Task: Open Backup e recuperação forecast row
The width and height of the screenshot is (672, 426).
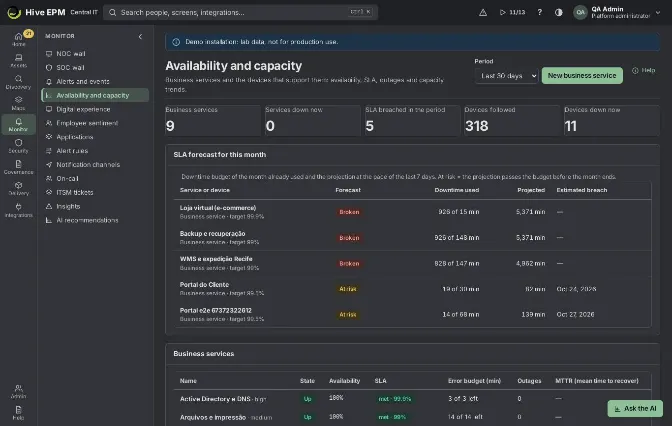Action: [x=412, y=238]
